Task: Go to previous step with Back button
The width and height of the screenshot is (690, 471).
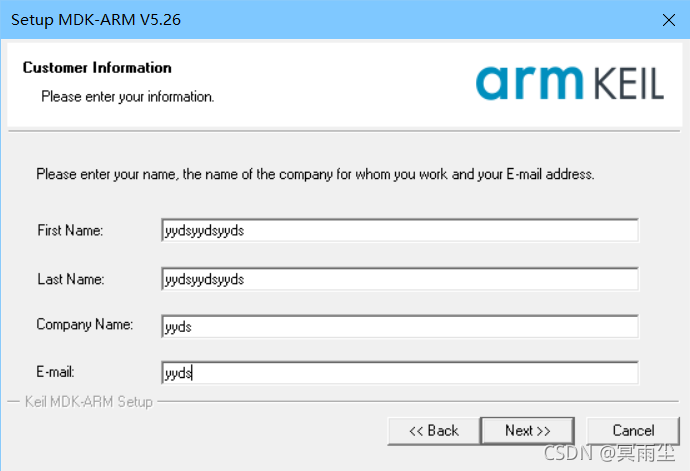Action: click(434, 431)
